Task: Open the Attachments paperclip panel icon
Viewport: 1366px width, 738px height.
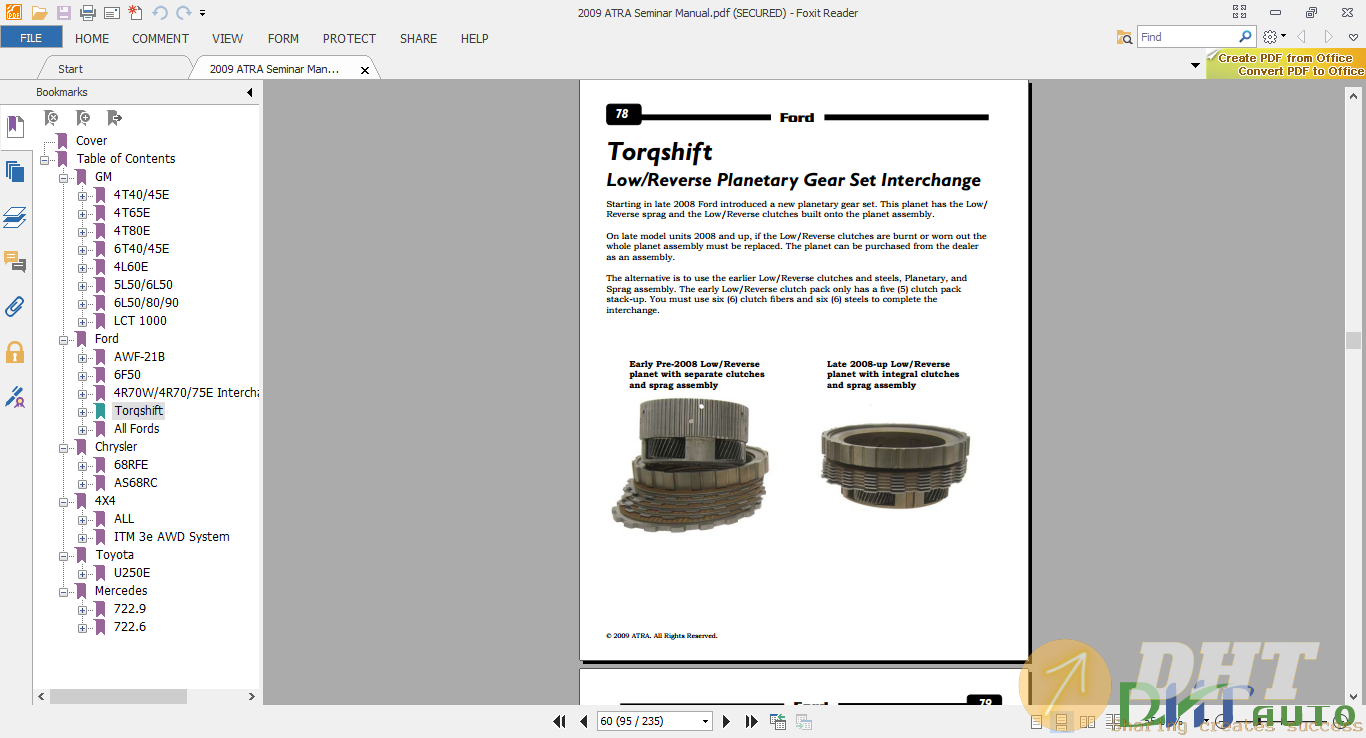Action: (15, 307)
